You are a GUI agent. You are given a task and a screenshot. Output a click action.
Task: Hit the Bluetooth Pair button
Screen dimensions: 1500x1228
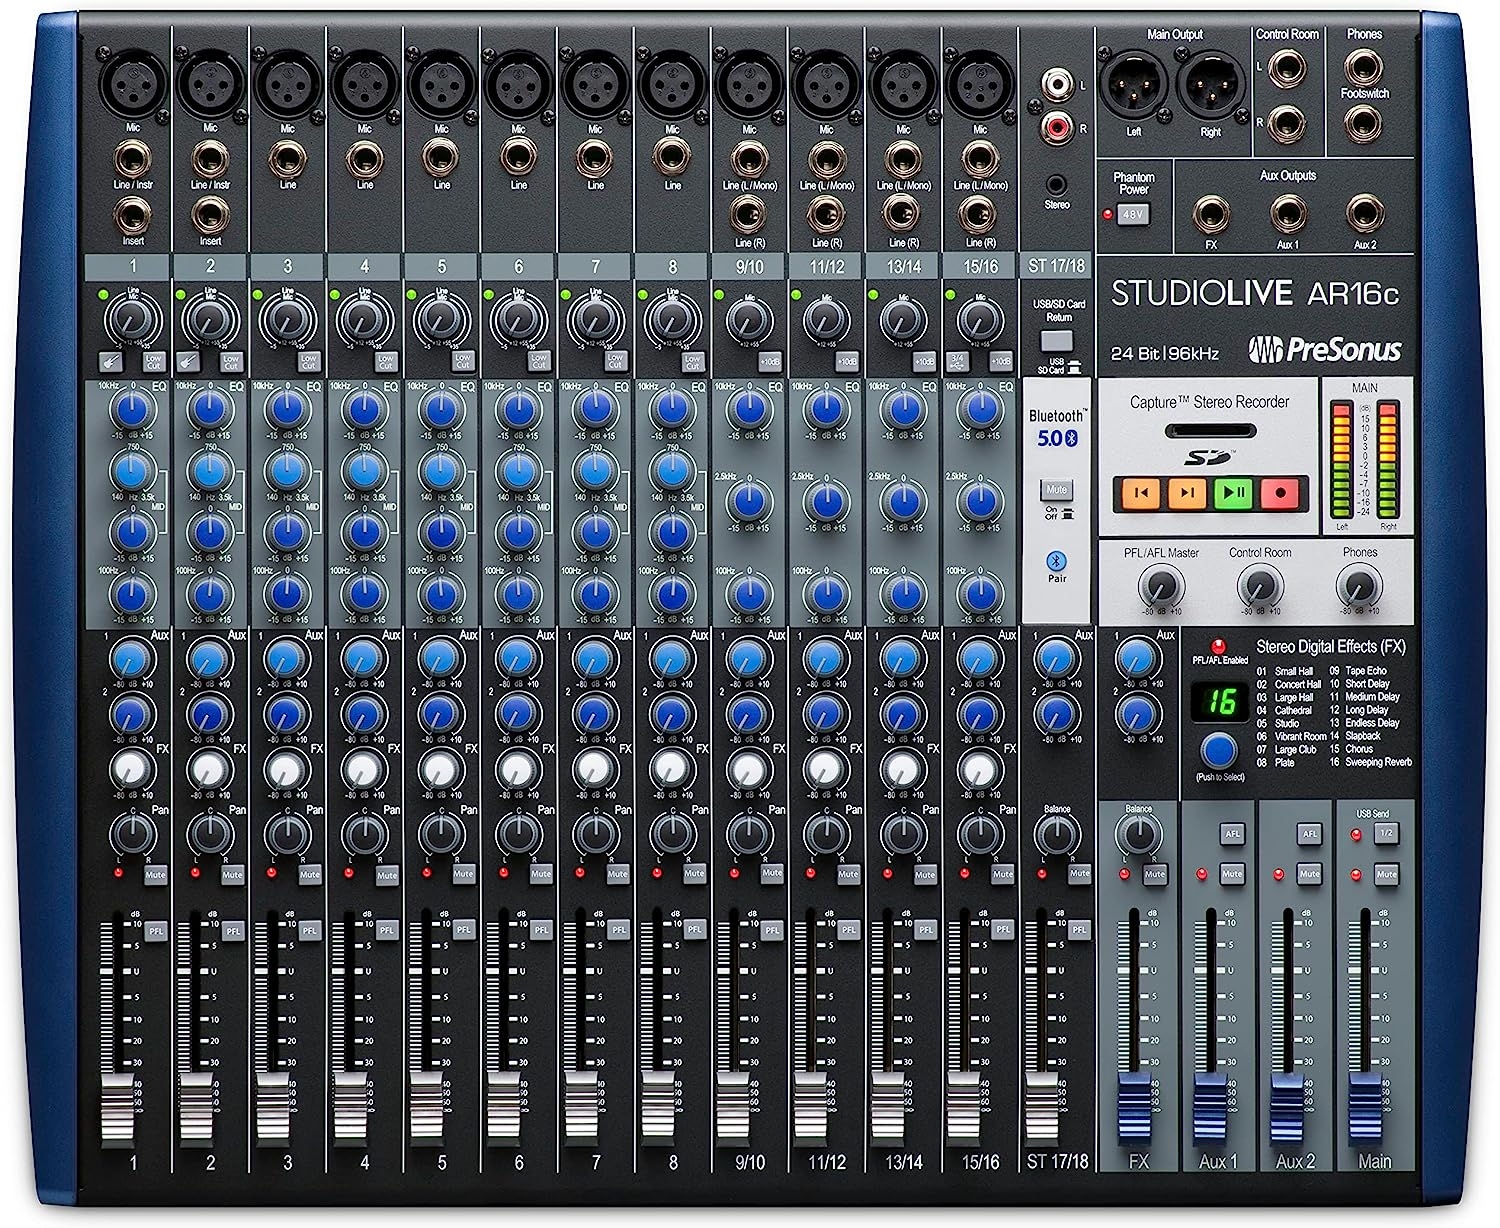[1057, 561]
